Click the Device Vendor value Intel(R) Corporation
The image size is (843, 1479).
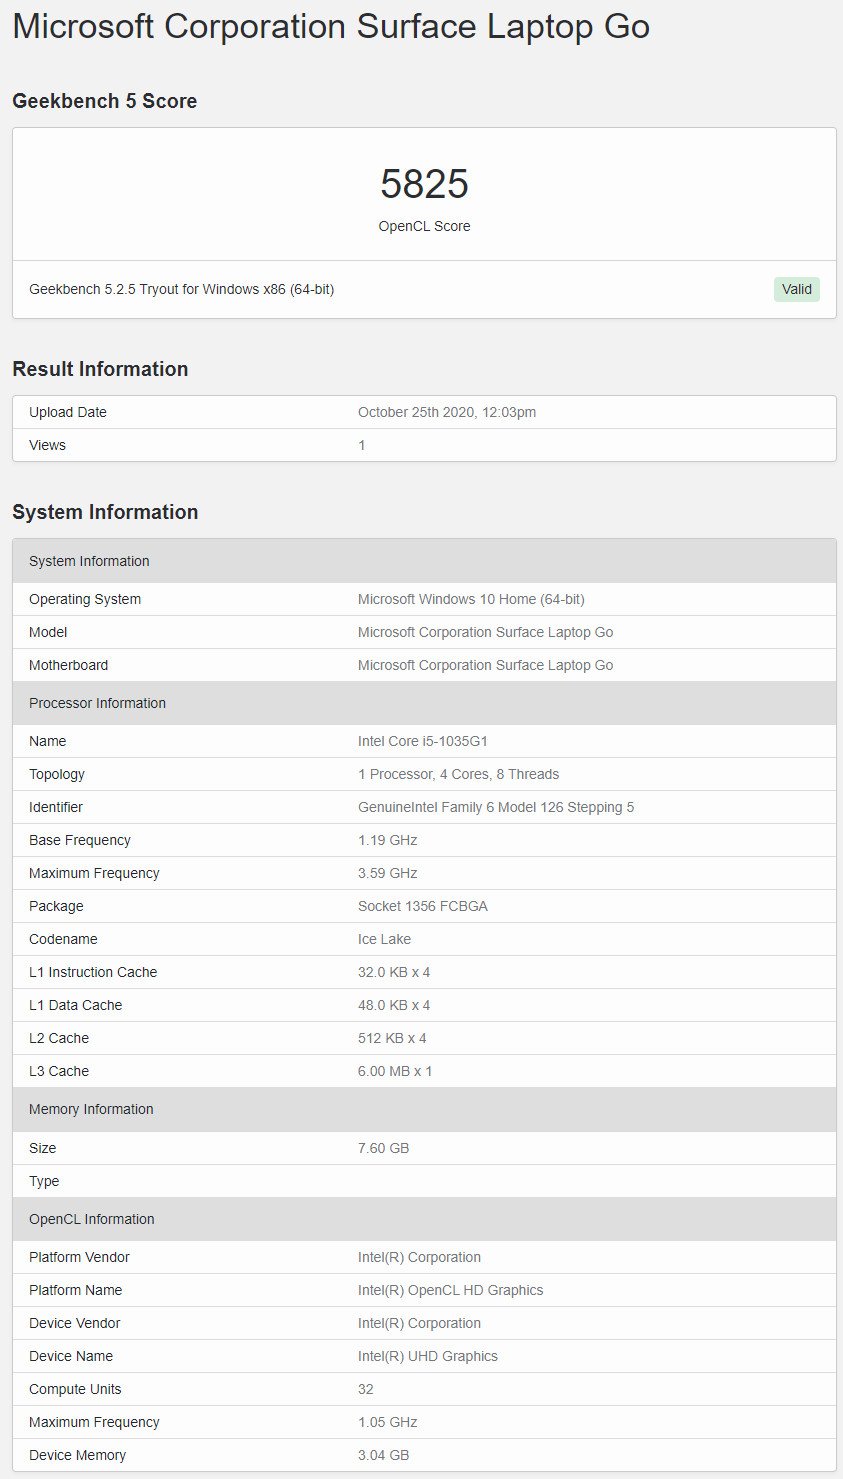click(x=419, y=1323)
